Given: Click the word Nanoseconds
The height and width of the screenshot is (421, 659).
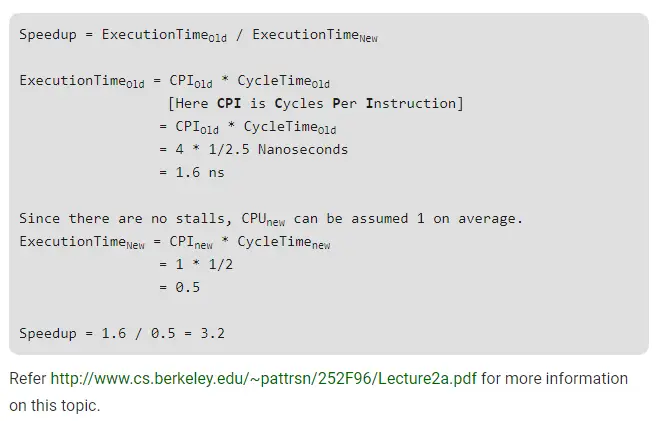Looking at the screenshot, I should tap(303, 149).
